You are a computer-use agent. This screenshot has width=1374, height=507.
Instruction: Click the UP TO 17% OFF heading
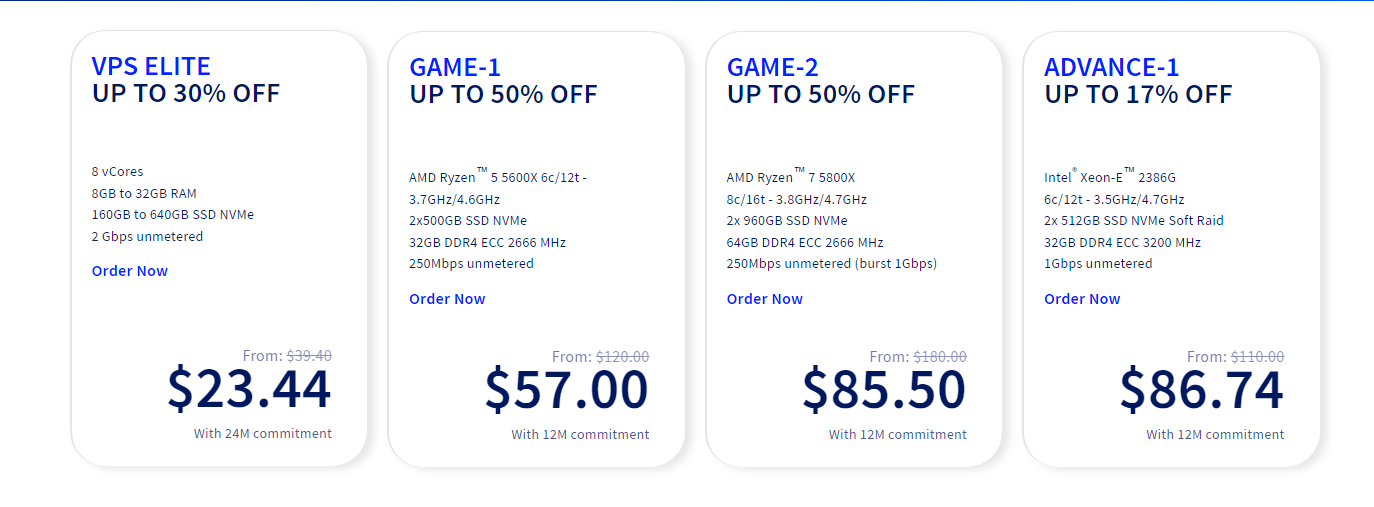[x=1138, y=94]
